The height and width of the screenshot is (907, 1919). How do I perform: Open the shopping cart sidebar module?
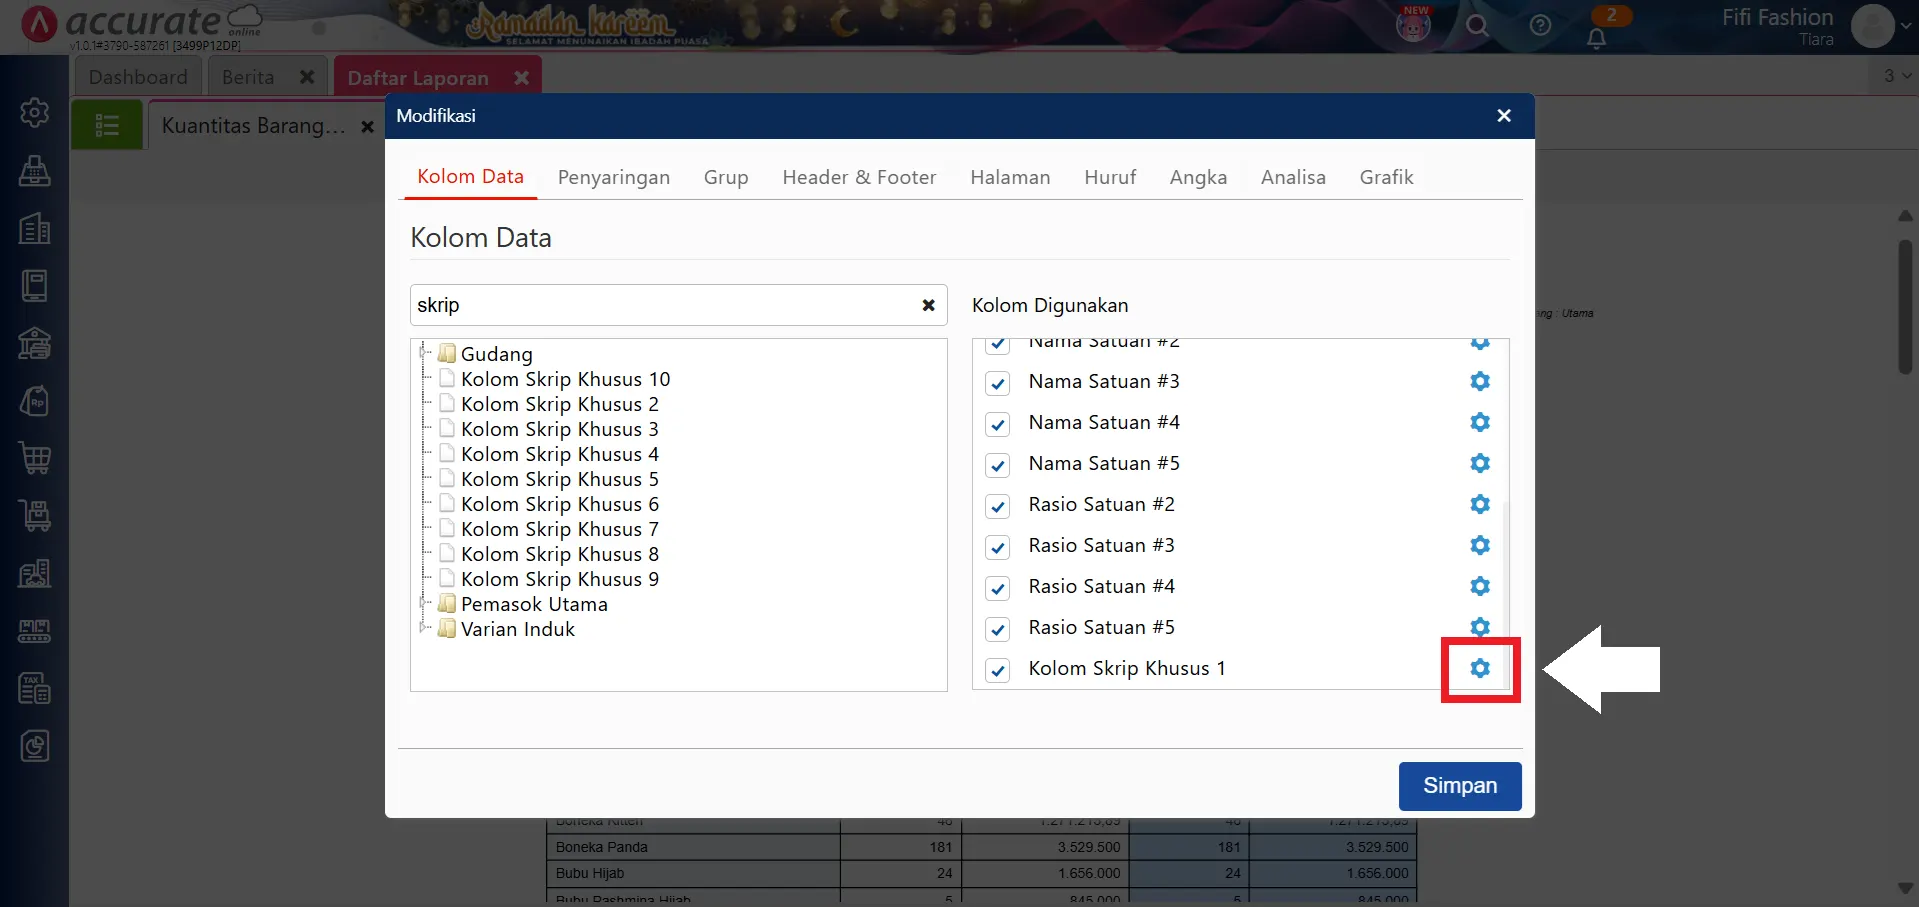[x=35, y=459]
